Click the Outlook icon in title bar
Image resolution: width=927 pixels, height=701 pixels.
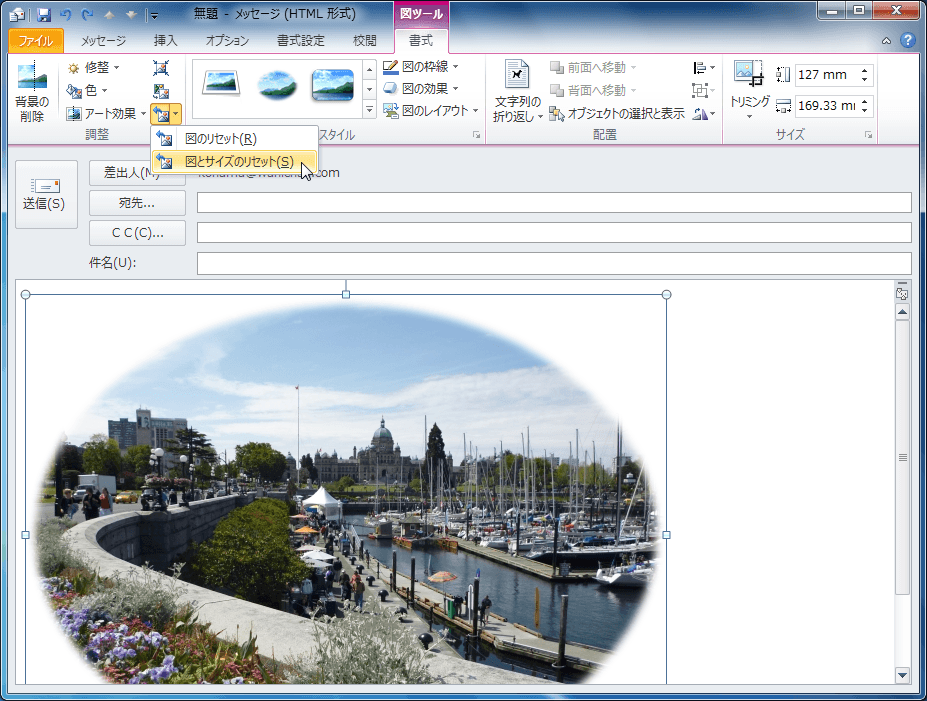point(19,15)
